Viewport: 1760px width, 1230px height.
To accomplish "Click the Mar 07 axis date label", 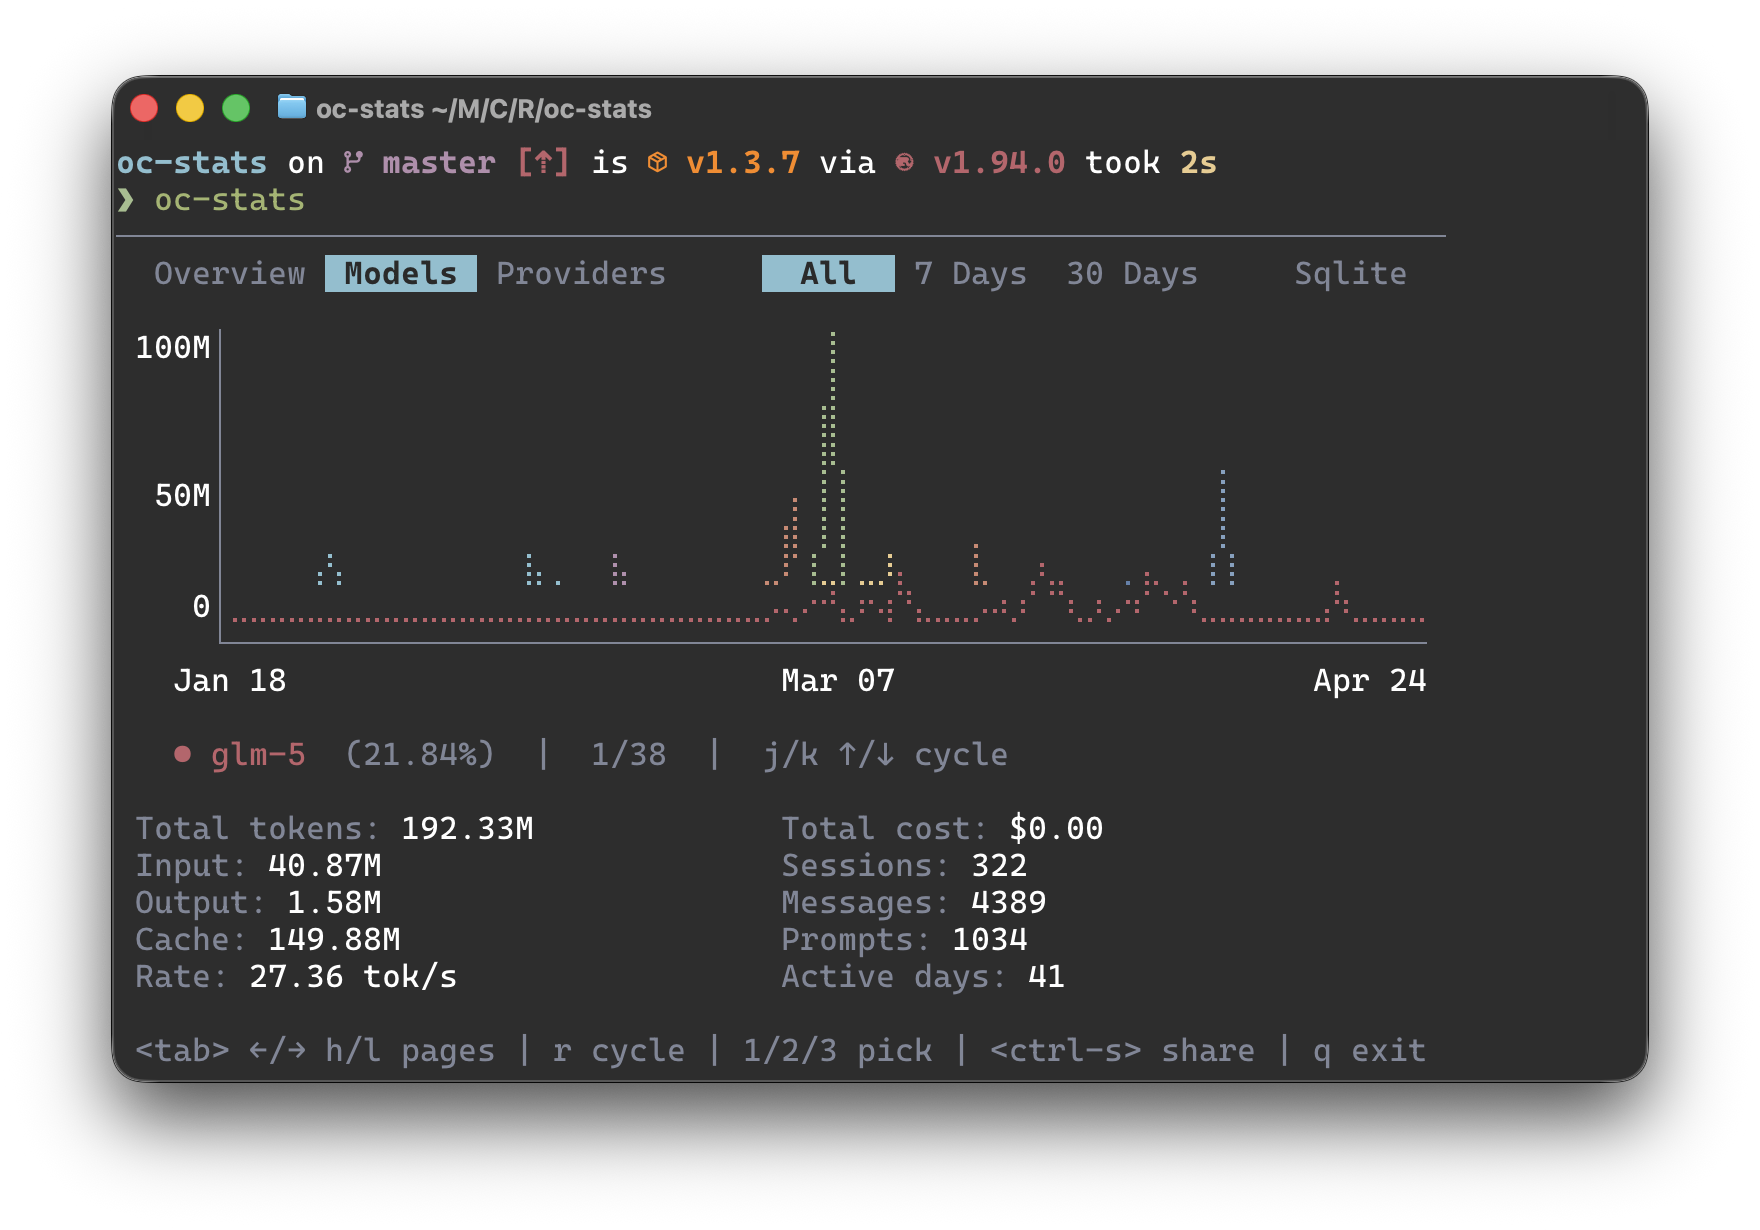I will [837, 680].
